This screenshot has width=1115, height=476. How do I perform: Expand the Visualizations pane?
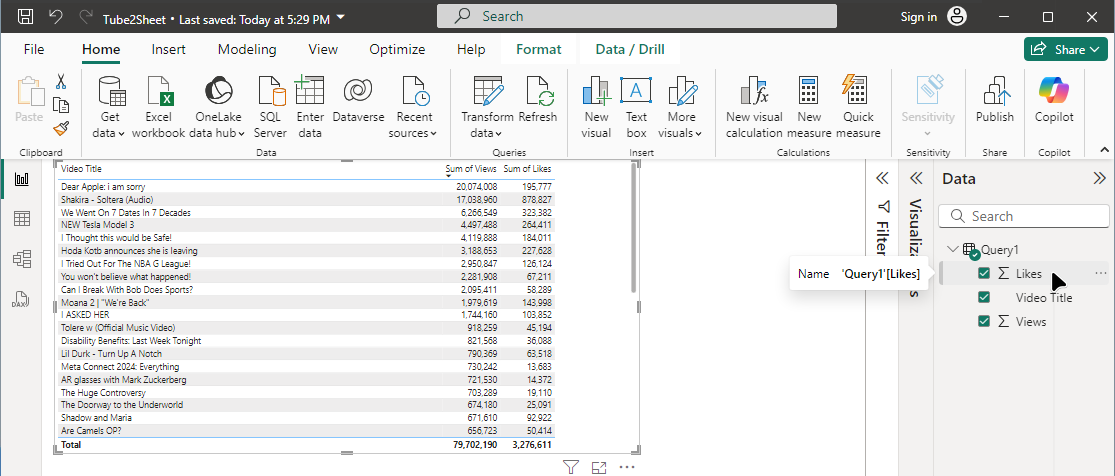917,178
